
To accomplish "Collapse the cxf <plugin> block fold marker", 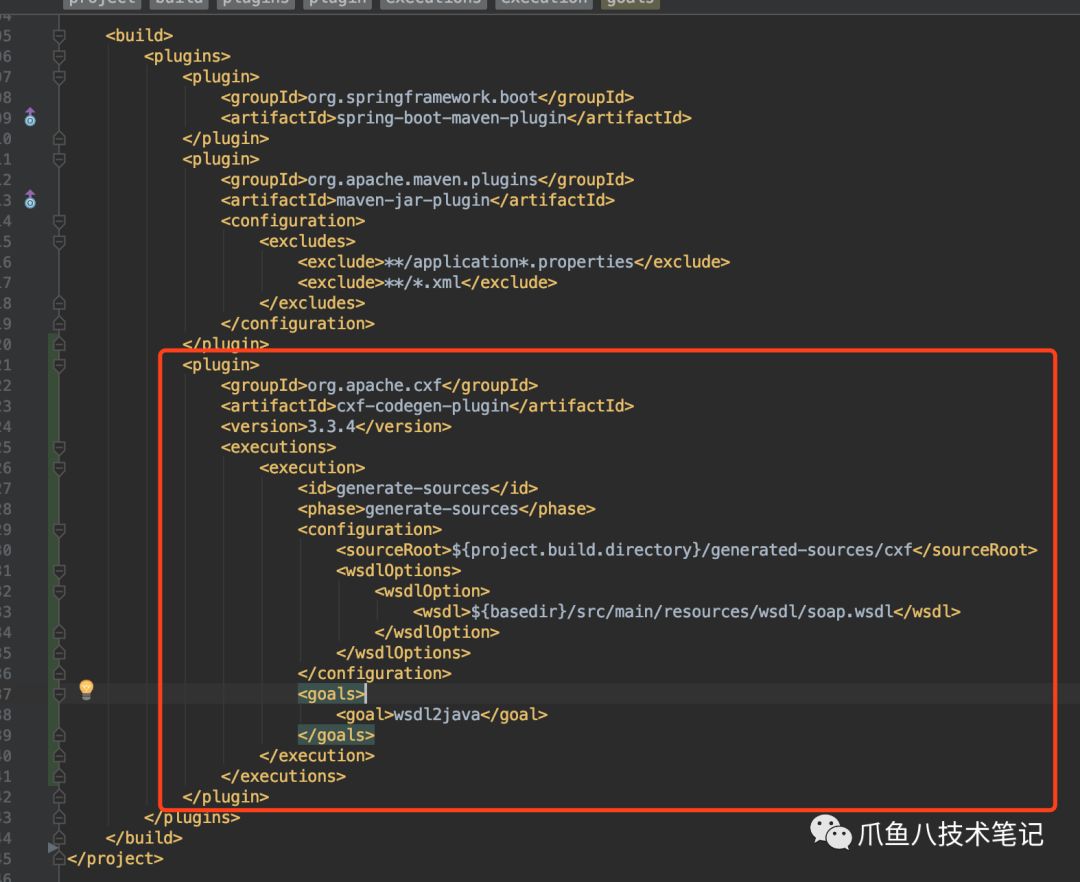I will click(59, 365).
